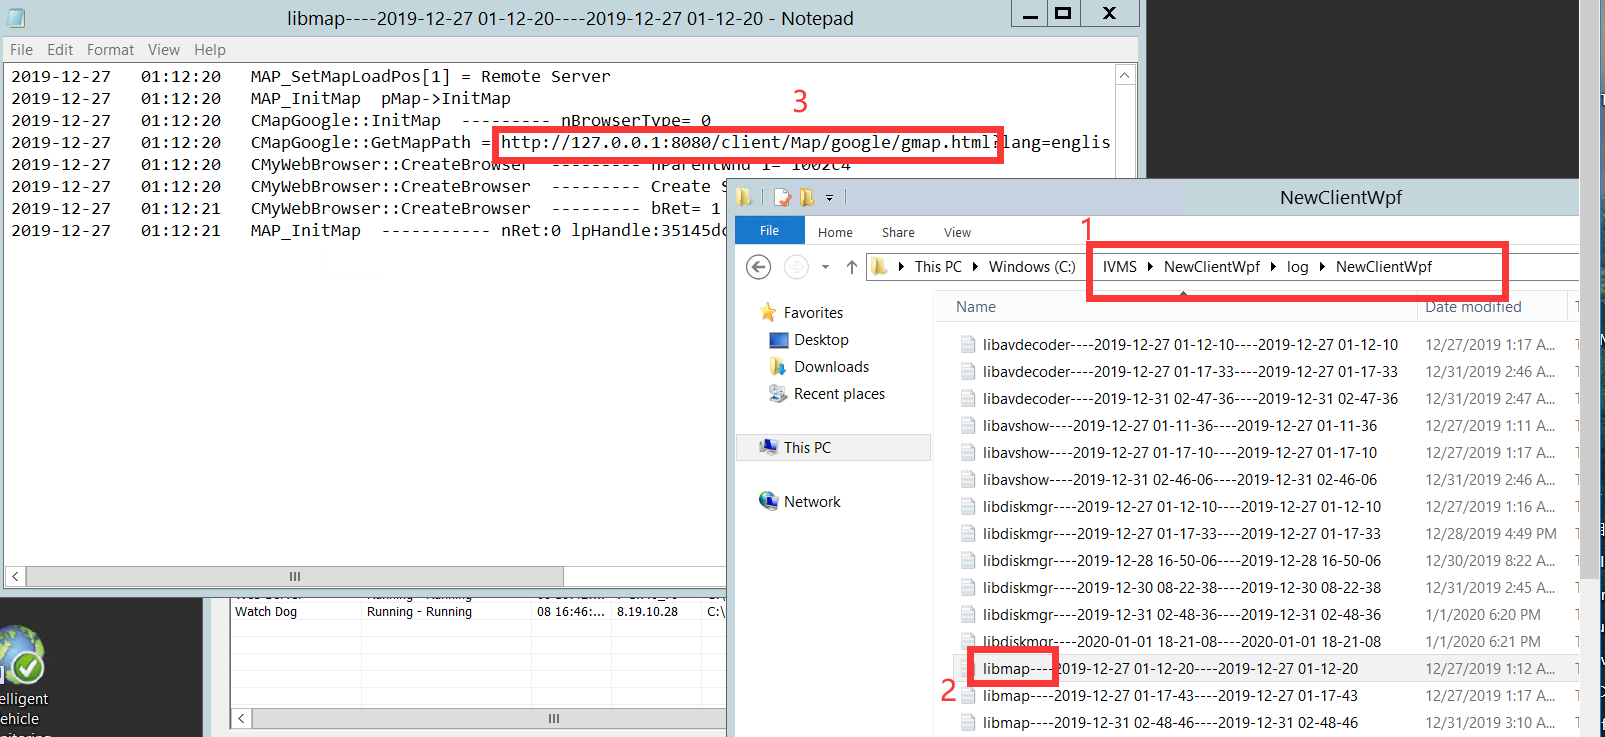Click the scroll up arrow in Notepad
This screenshot has height=737, width=1605.
coord(1125,75)
